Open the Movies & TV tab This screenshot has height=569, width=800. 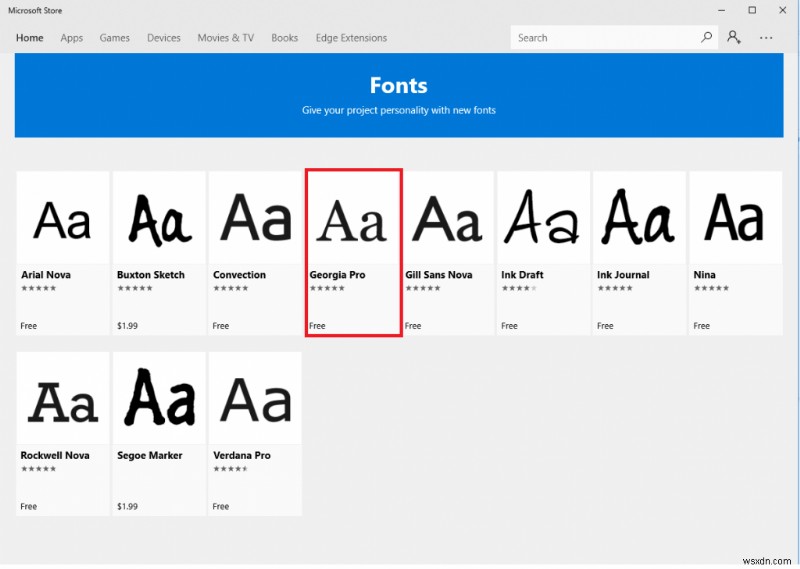point(226,38)
